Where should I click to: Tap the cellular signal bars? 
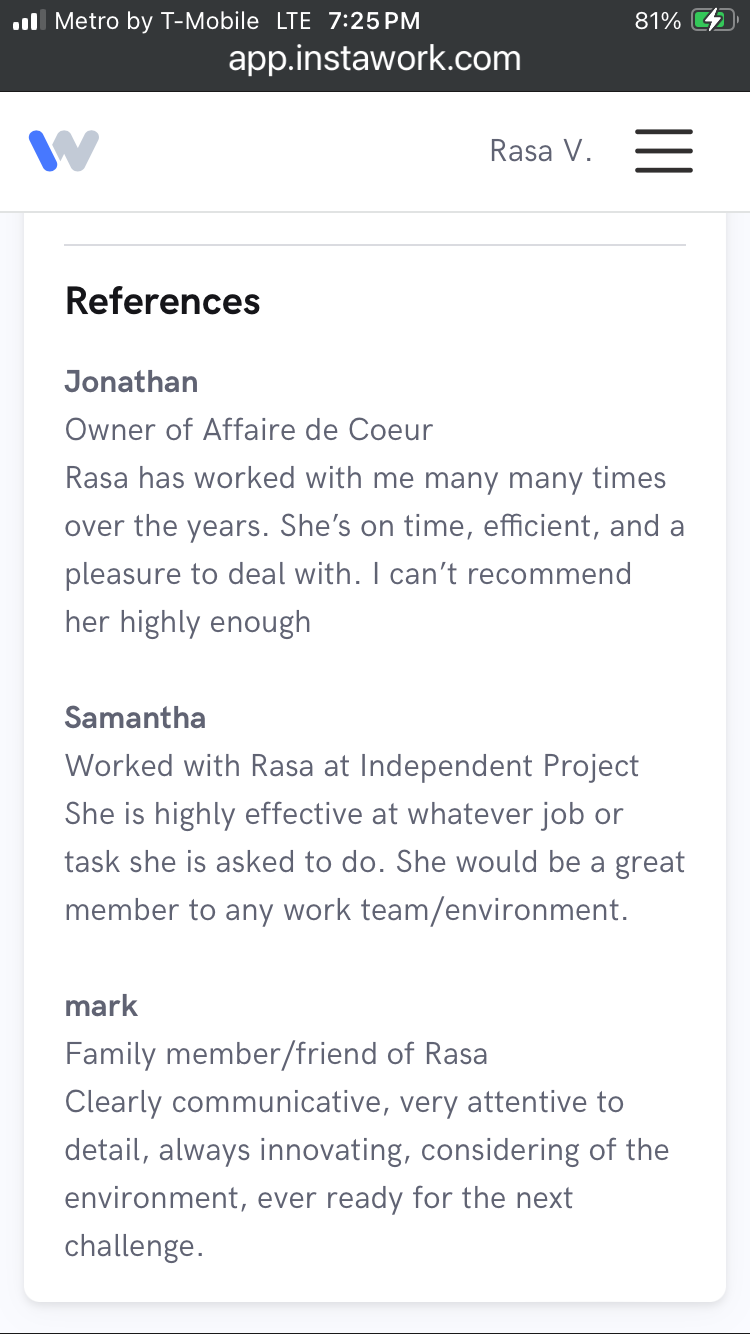pyautogui.click(x=29, y=21)
